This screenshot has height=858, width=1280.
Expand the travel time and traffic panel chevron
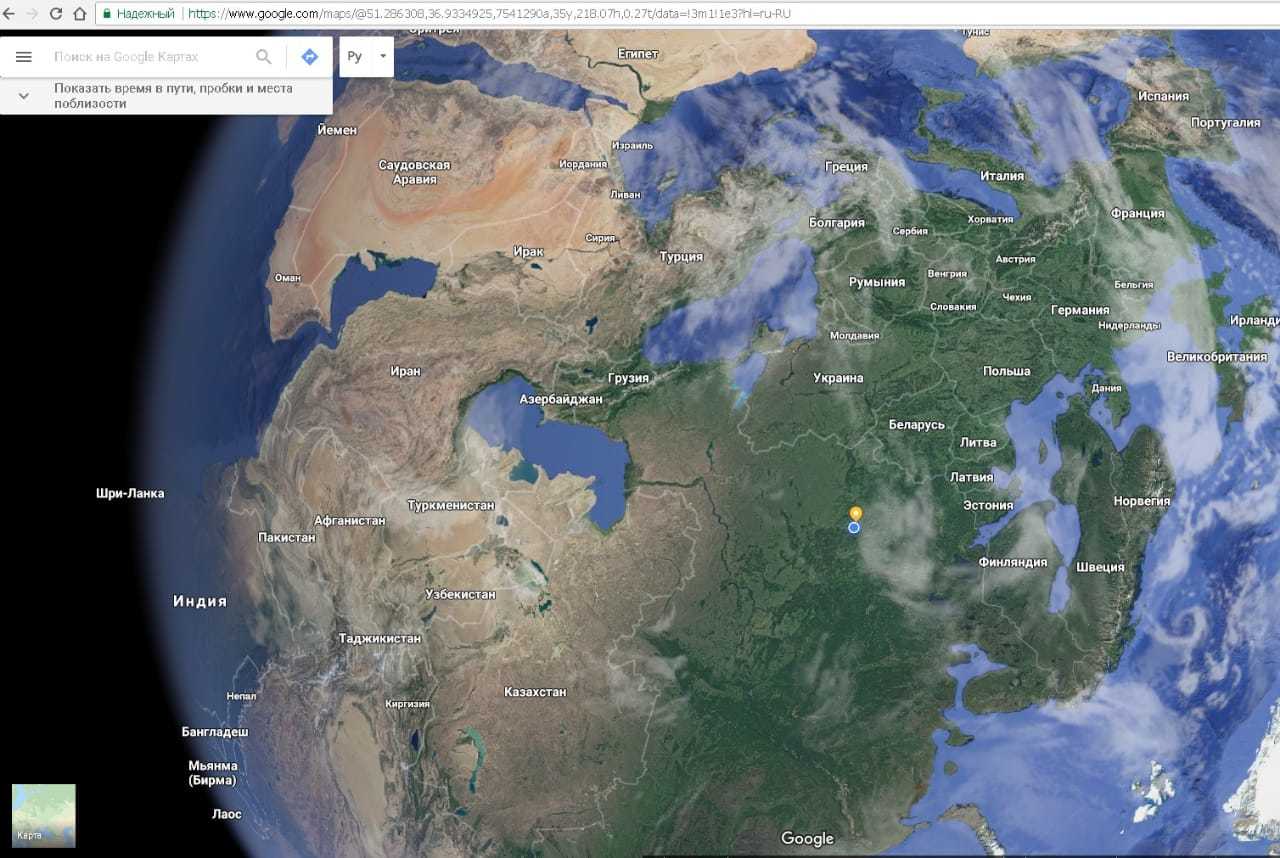(x=24, y=96)
